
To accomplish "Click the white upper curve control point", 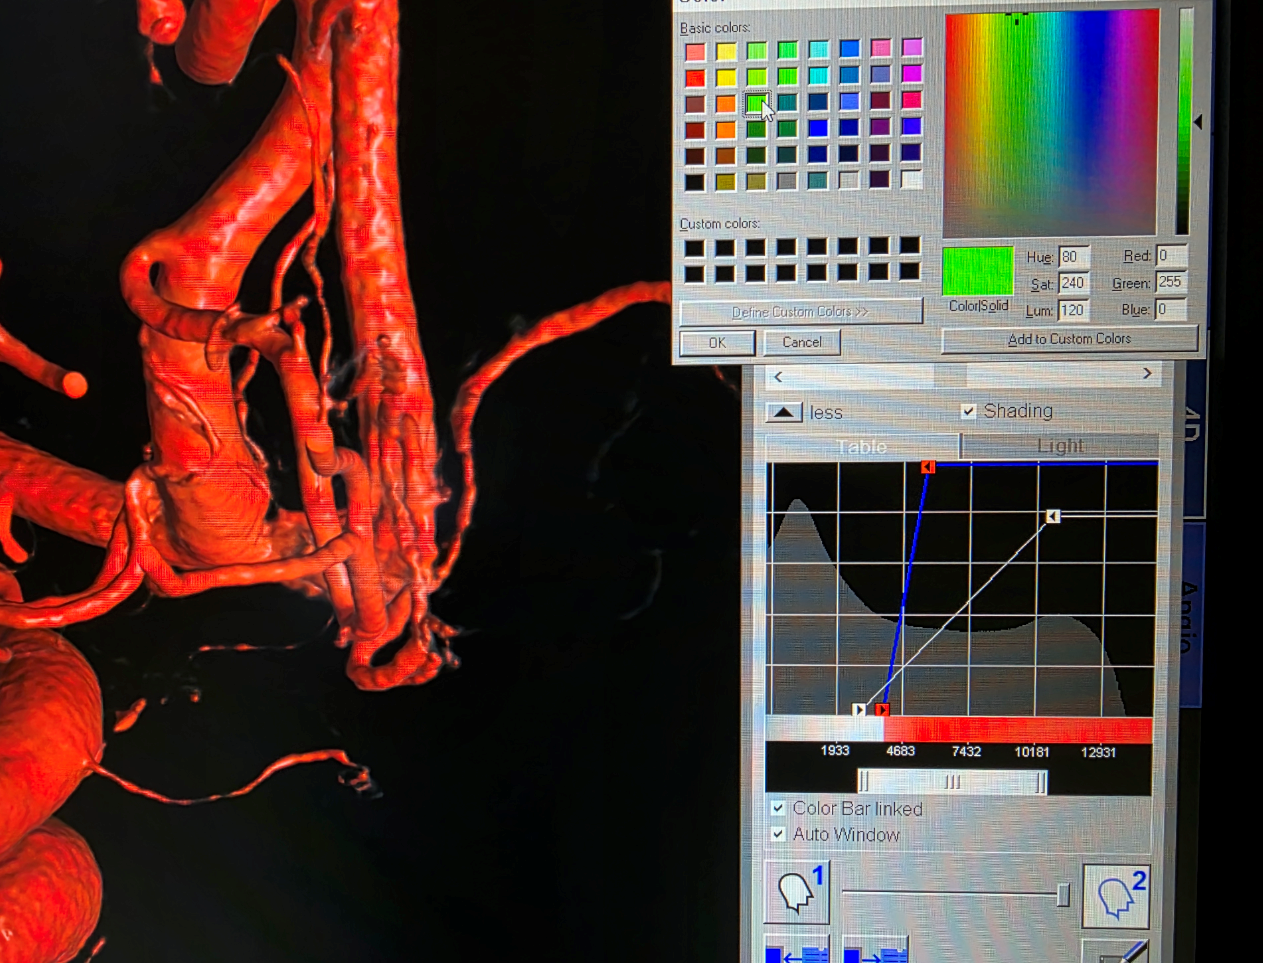I will point(1053,516).
